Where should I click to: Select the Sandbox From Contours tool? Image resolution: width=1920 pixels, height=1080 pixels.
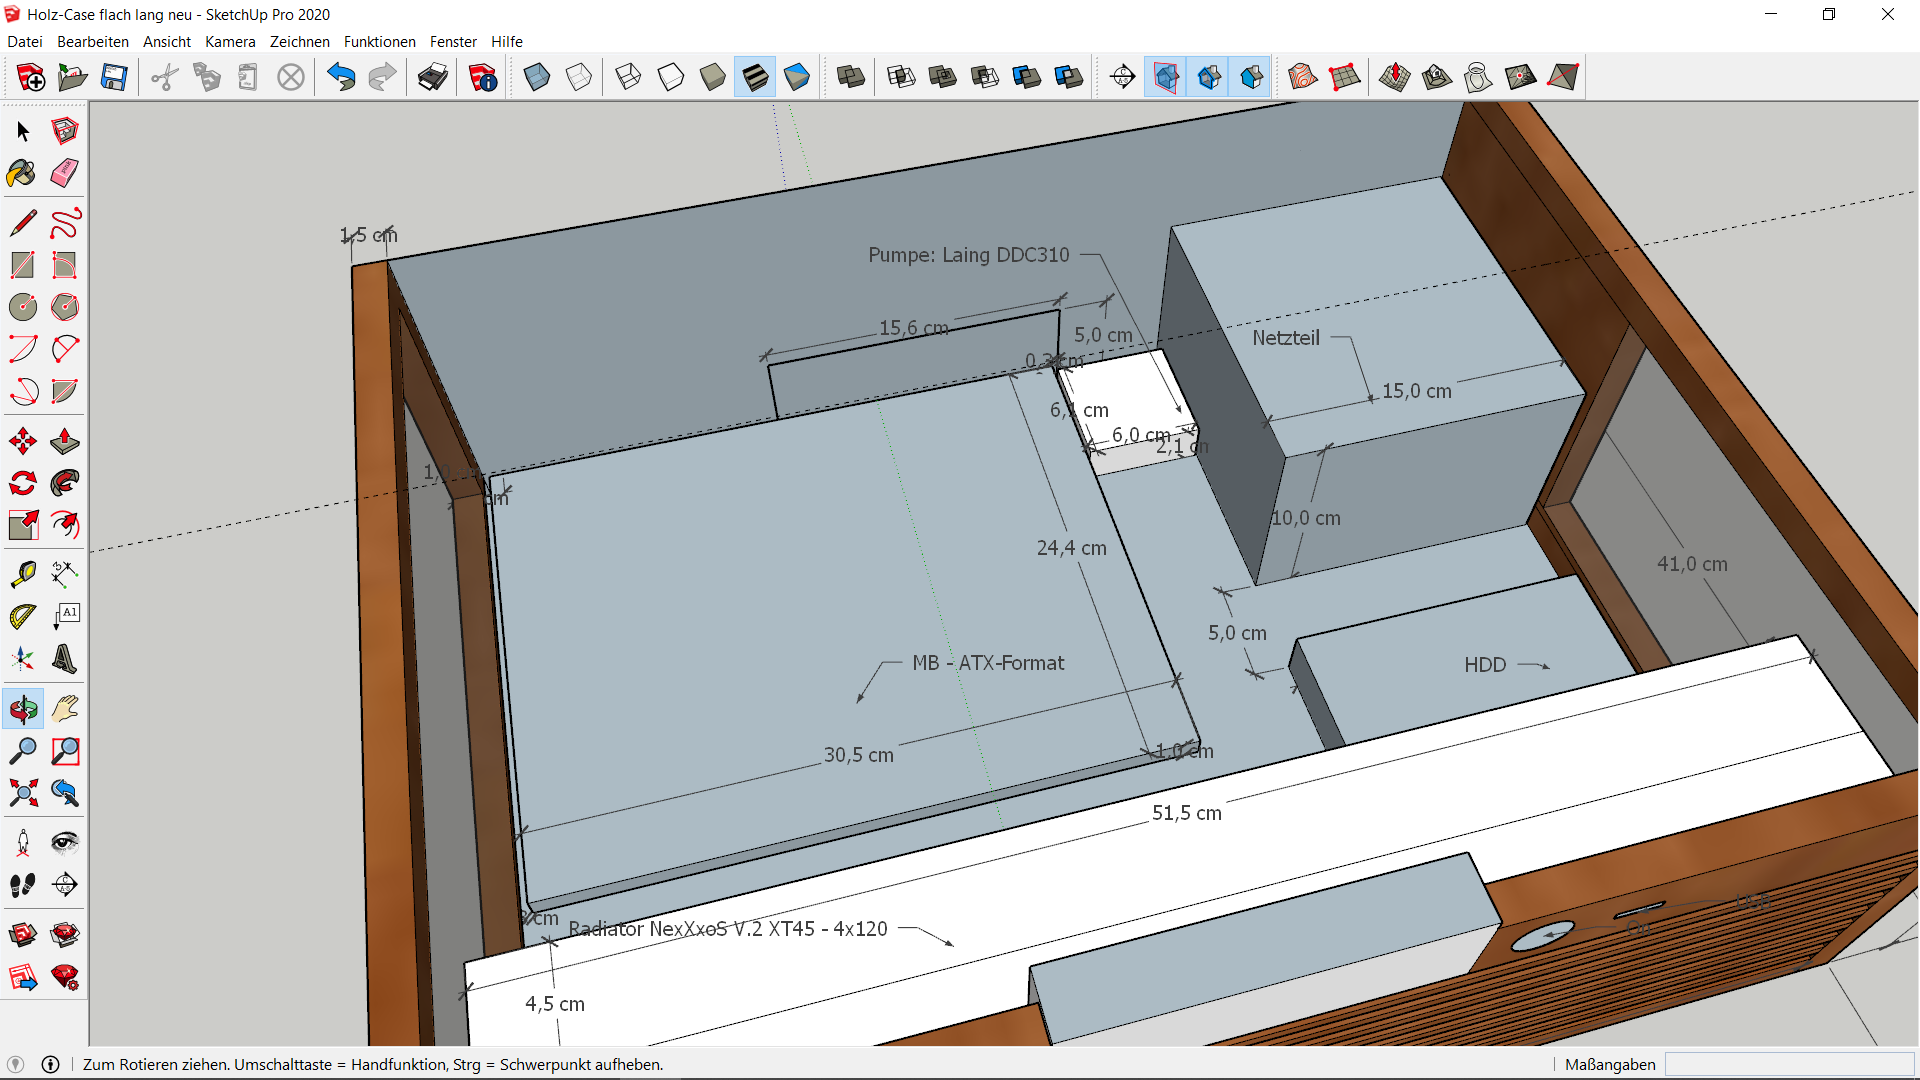coord(1302,77)
